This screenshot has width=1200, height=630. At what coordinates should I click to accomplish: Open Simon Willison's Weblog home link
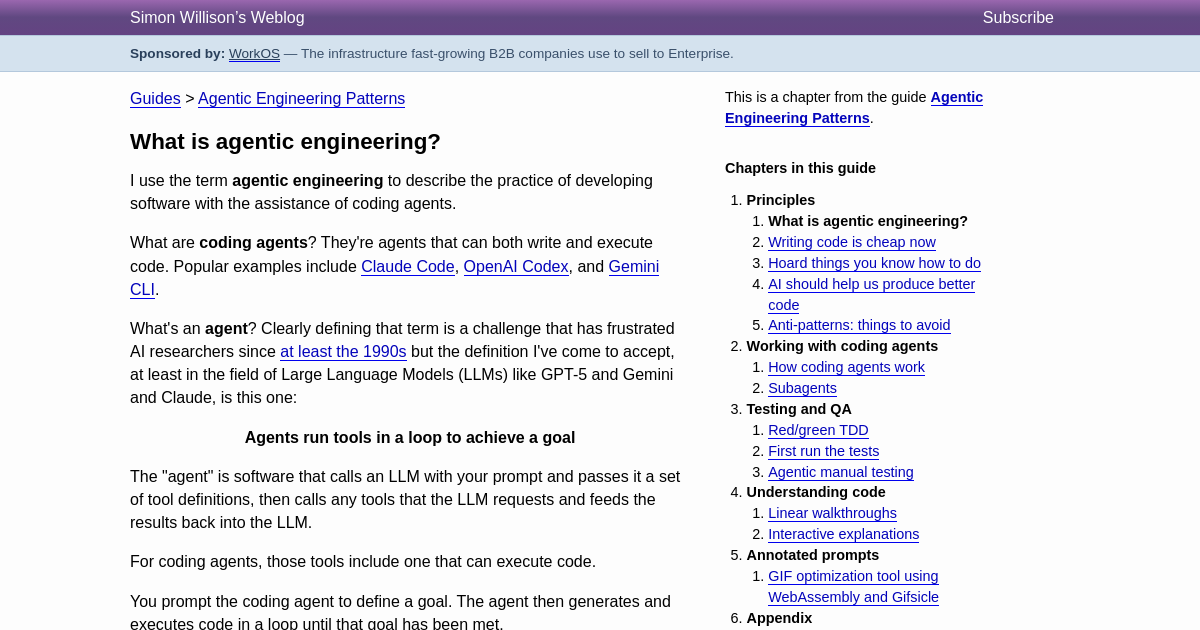point(217,18)
